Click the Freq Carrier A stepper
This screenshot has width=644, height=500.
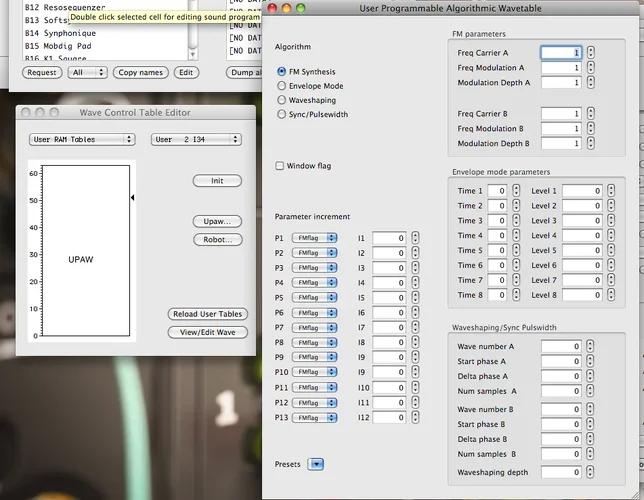coord(591,52)
